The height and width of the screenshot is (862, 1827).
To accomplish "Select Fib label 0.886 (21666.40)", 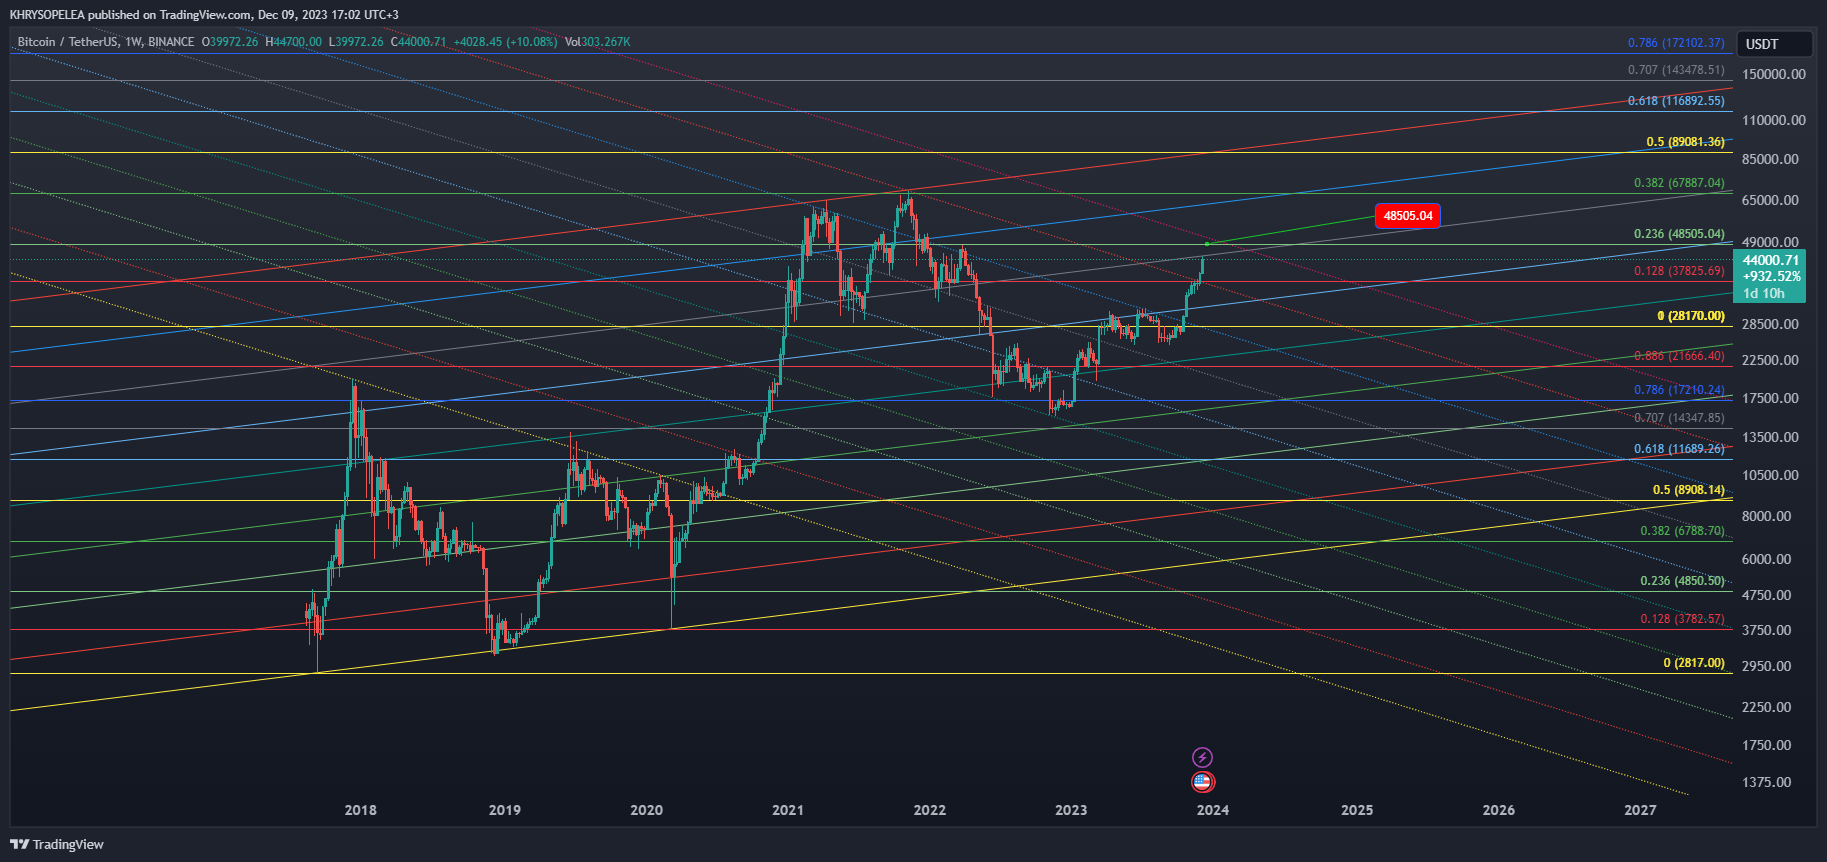I will [x=1679, y=356].
